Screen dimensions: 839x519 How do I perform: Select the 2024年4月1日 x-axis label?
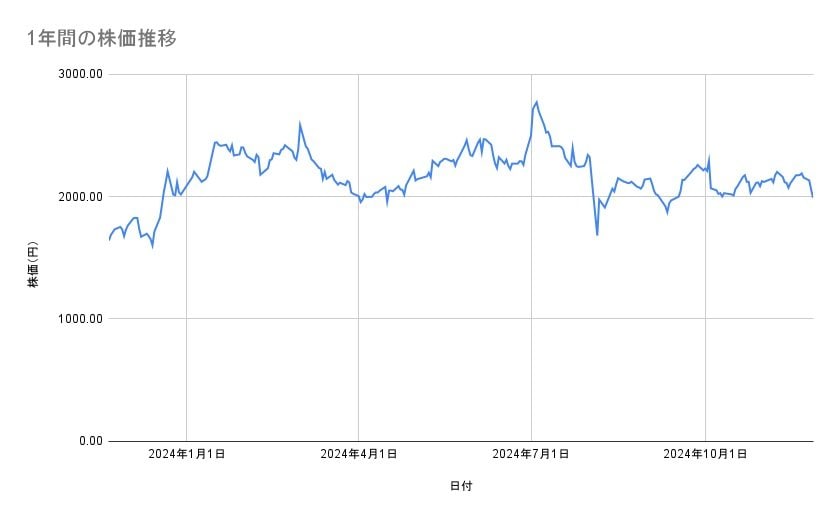pyautogui.click(x=359, y=454)
